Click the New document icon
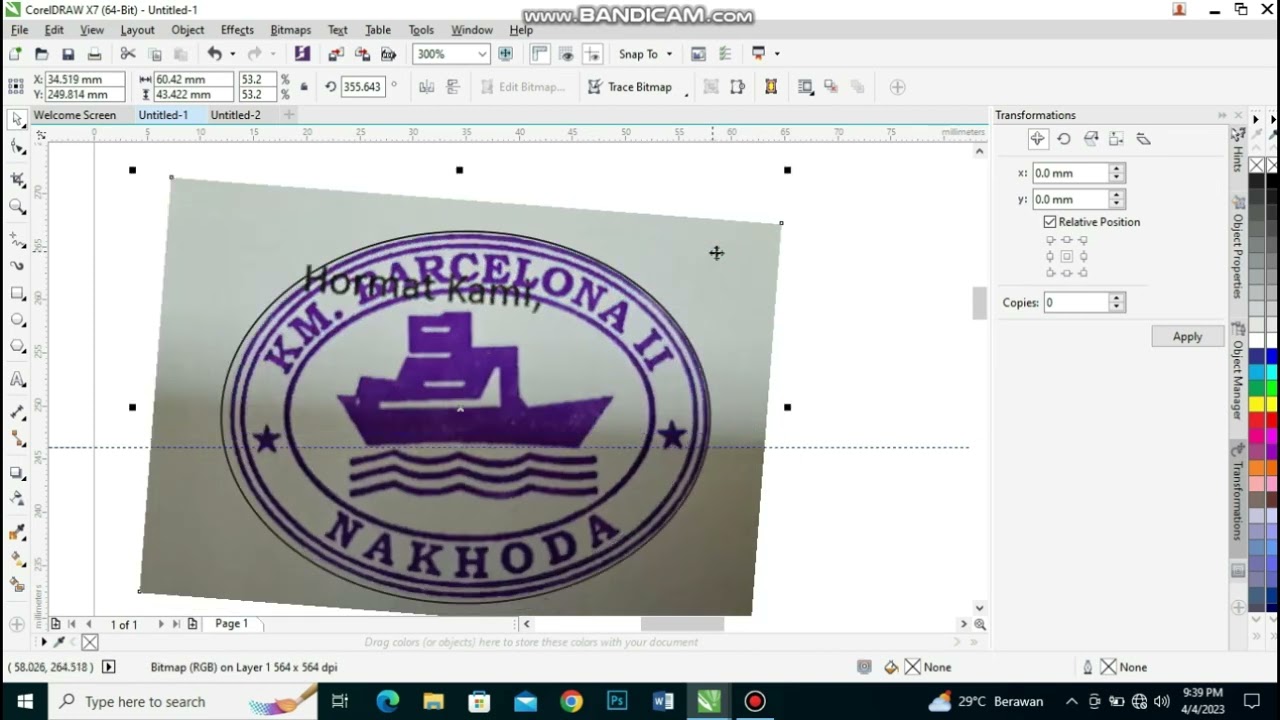Image resolution: width=1280 pixels, height=720 pixels. pos(15,54)
